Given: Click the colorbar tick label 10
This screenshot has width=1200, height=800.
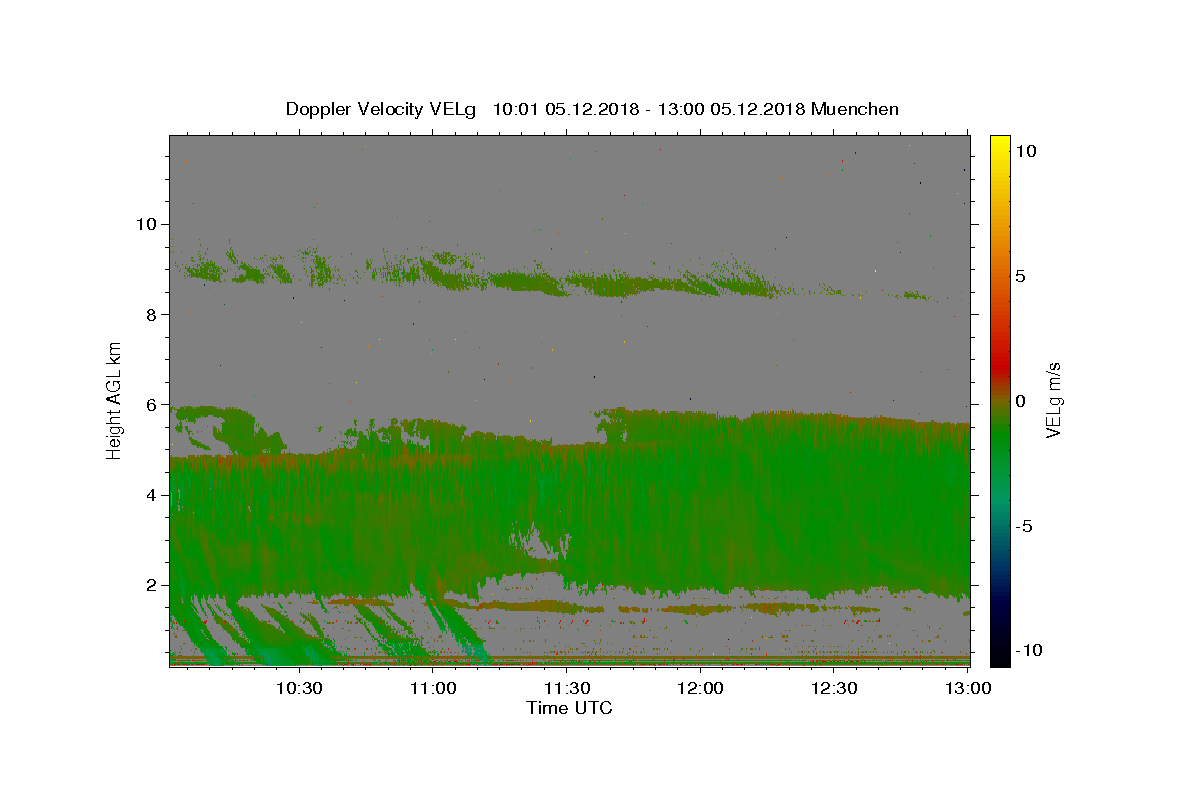Looking at the screenshot, I should click(1025, 151).
